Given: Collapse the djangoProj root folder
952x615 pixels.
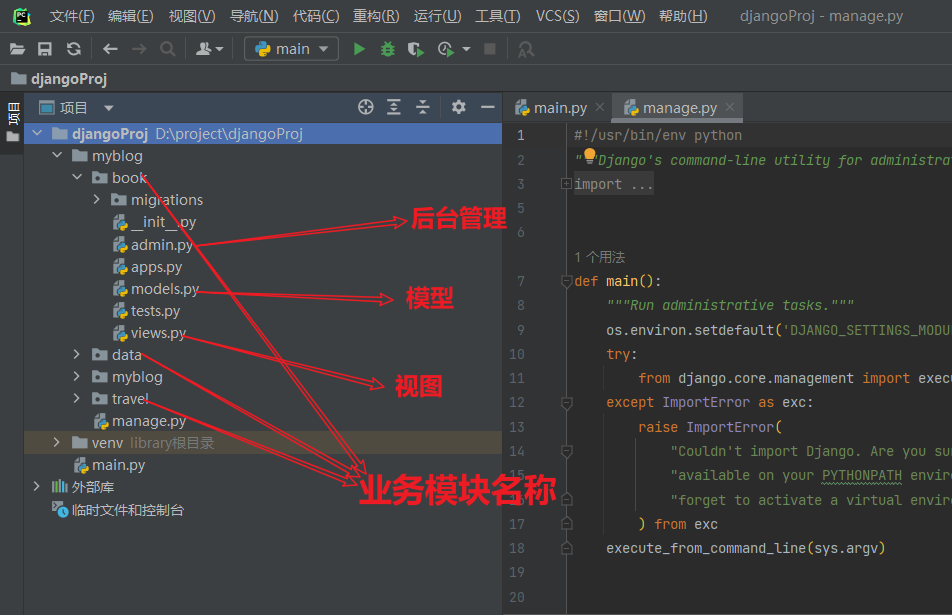Looking at the screenshot, I should click(x=38, y=133).
